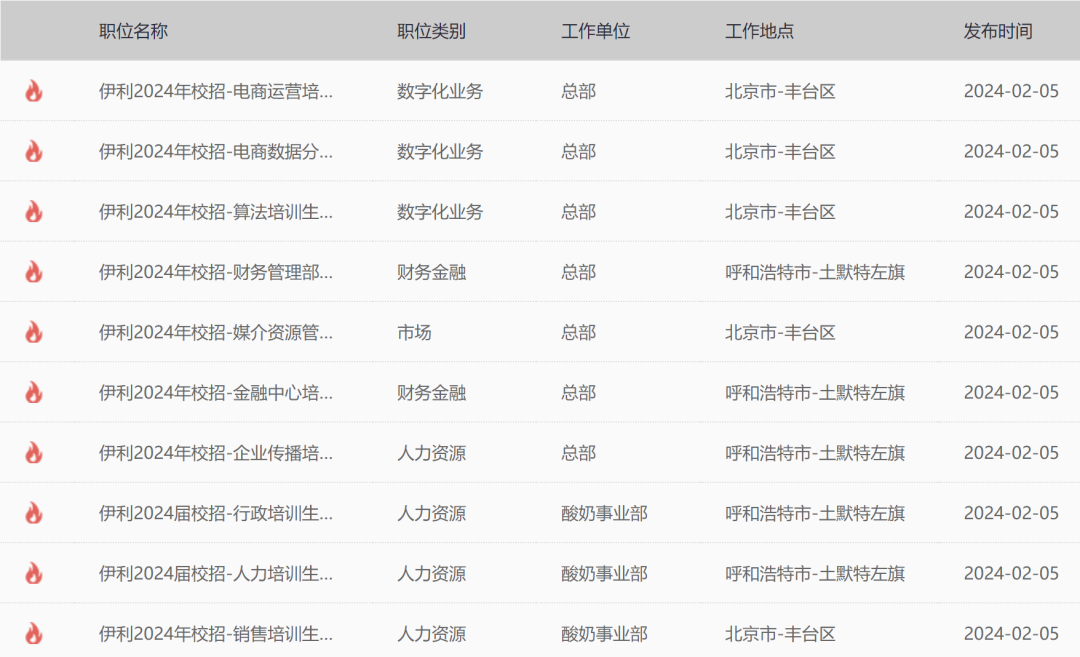Click 总部 in the 财务管理部 row
The width and height of the screenshot is (1080, 657).
pos(578,272)
